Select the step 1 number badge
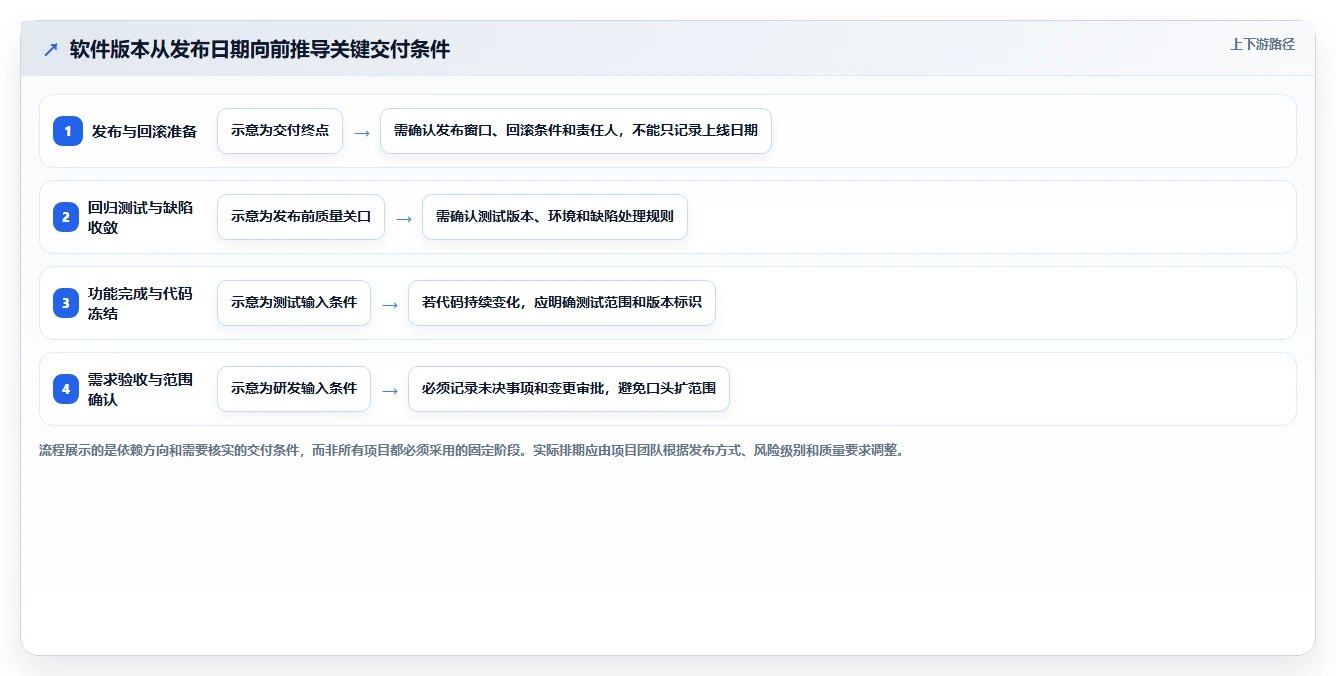This screenshot has width=1336, height=676. (68, 131)
